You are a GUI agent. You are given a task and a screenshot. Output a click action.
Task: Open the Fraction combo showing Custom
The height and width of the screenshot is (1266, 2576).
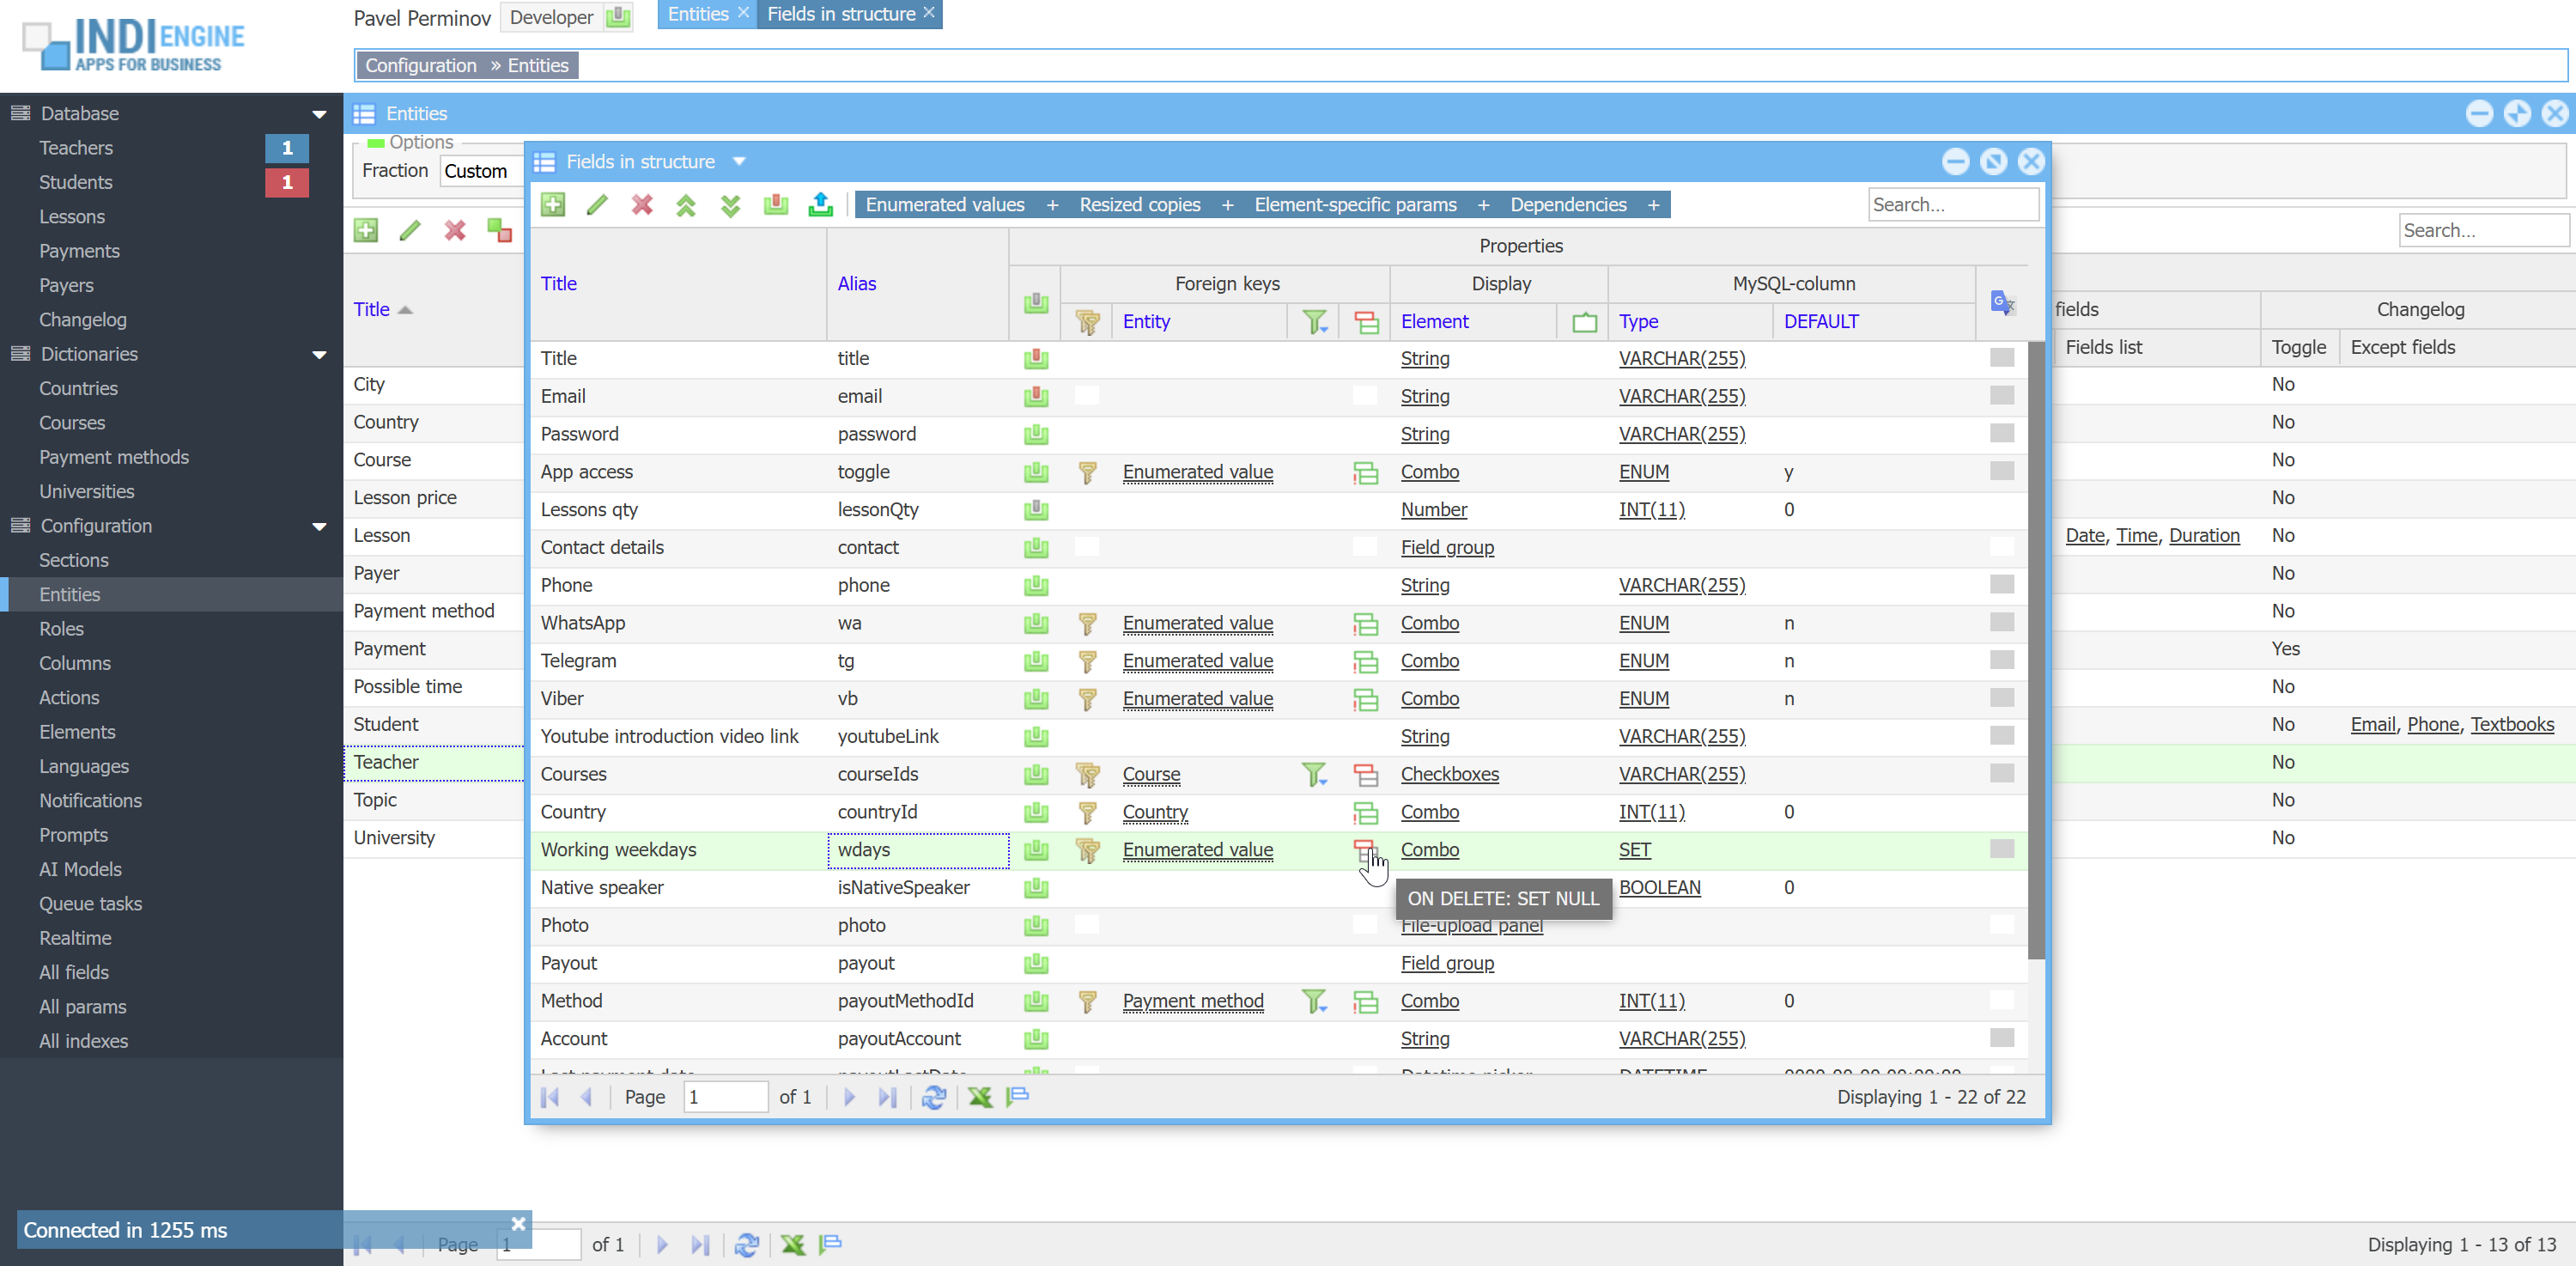coord(481,171)
